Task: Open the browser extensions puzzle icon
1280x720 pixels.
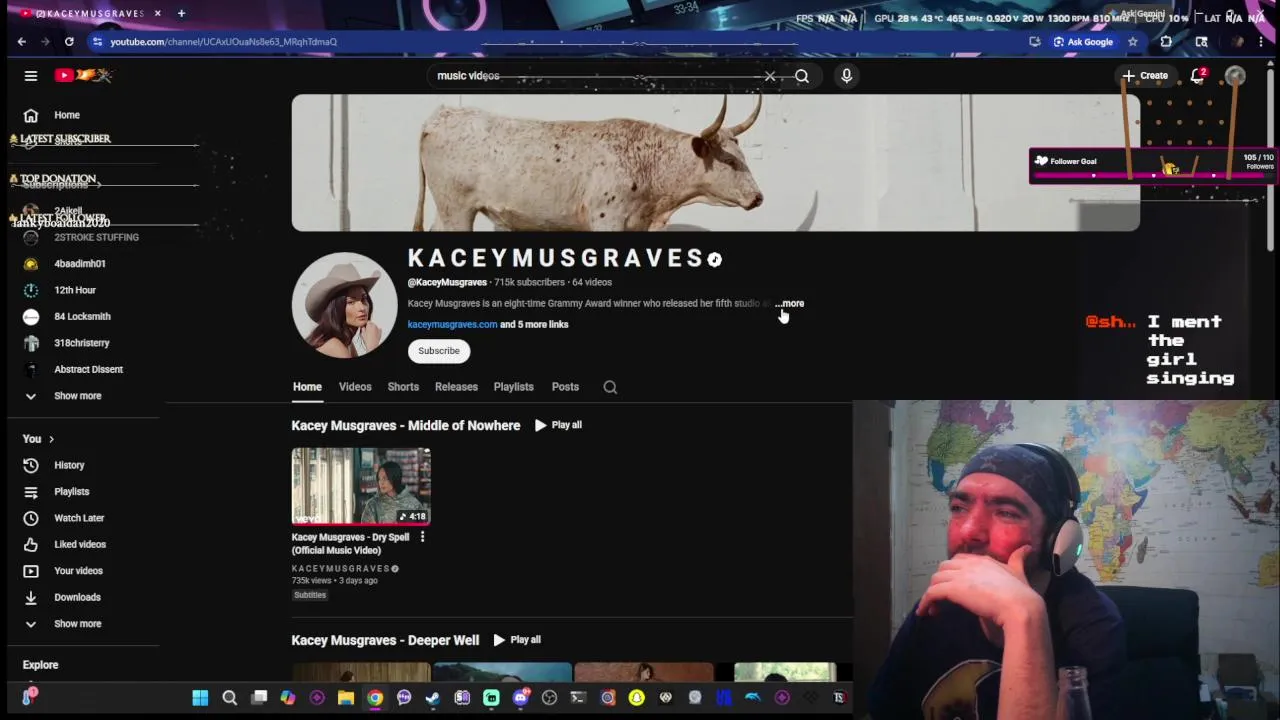Action: (1166, 42)
